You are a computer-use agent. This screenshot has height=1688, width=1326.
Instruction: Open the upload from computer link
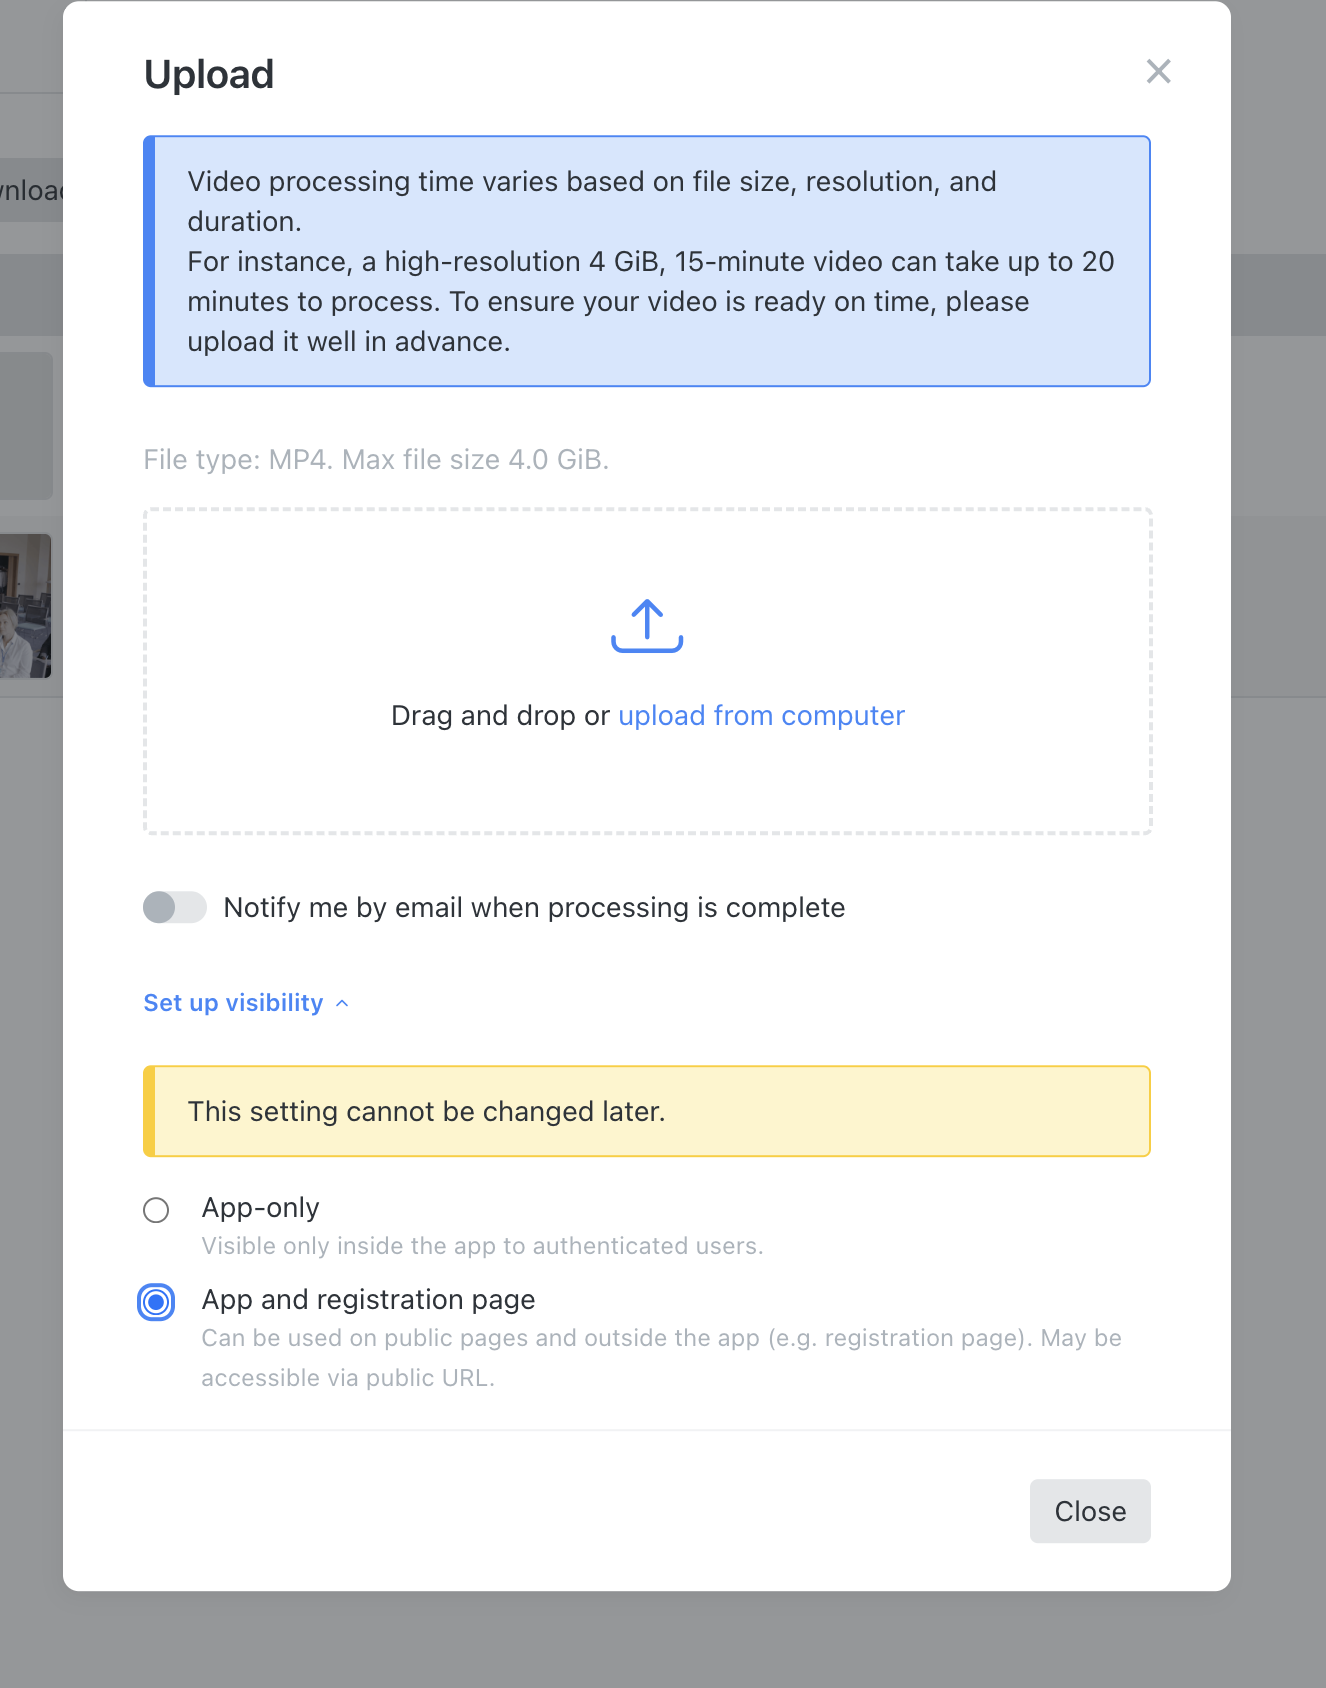coord(761,715)
